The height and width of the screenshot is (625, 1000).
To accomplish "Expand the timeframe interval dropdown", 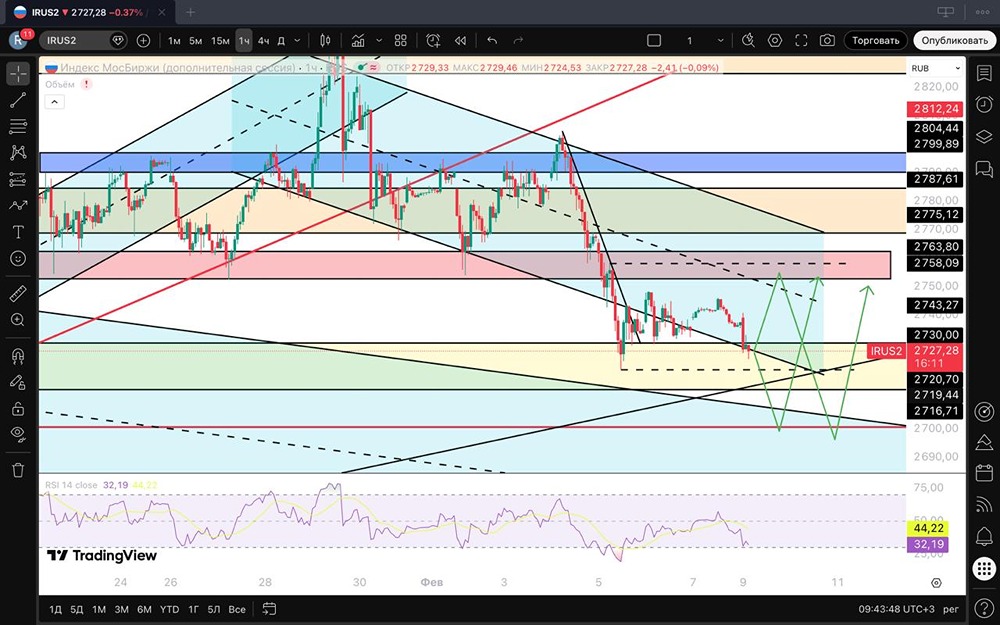I will tap(297, 40).
